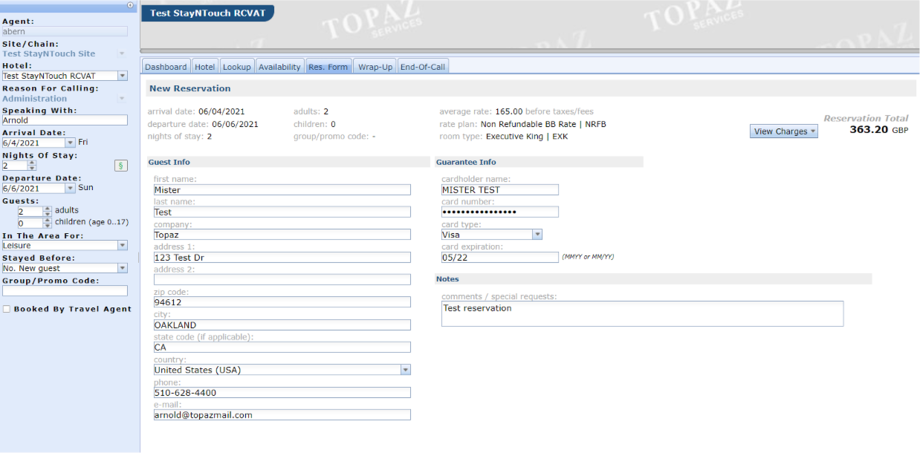Click the comments / special requests box
Image resolution: width=920 pixels, height=453 pixels.
642,314
